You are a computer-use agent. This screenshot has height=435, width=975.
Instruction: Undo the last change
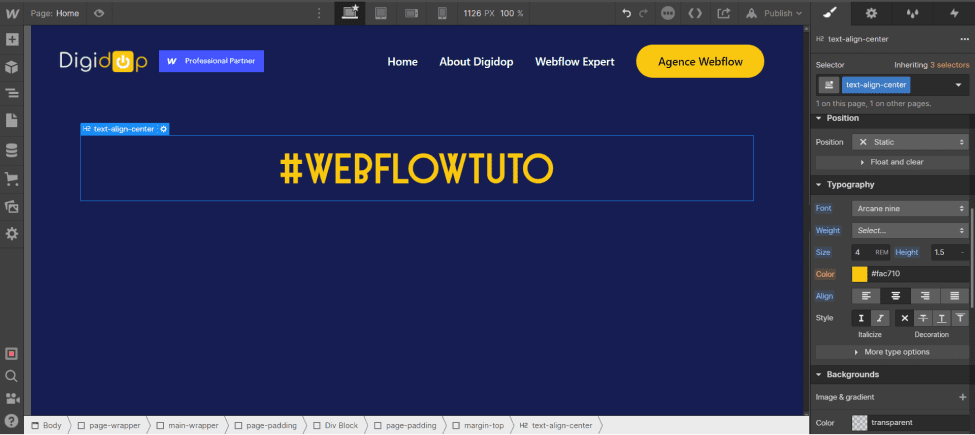(627, 13)
